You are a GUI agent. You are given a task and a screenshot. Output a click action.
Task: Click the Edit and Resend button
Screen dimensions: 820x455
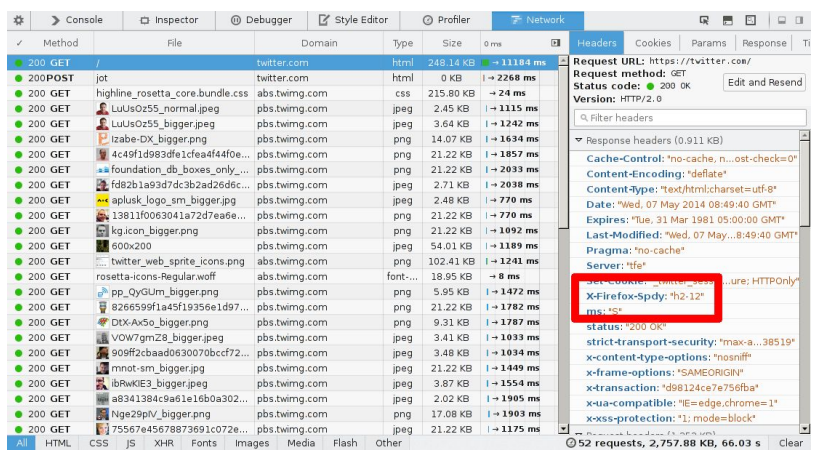pos(764,82)
